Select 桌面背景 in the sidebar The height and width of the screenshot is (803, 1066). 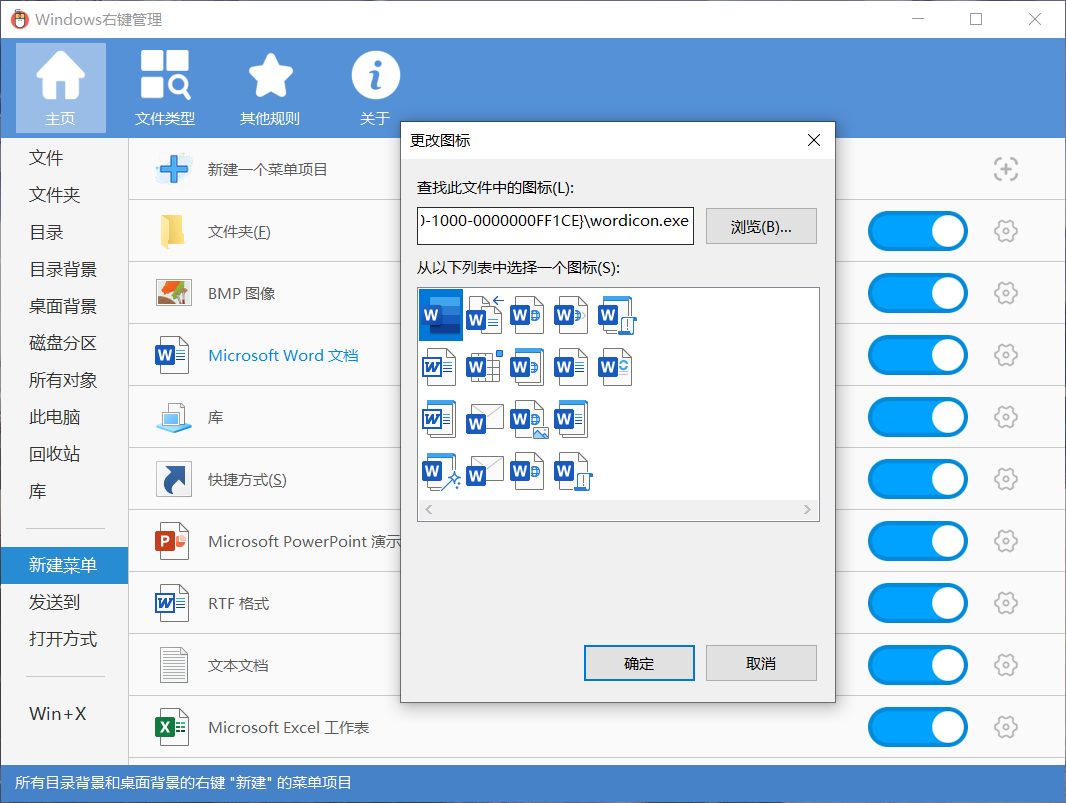coord(63,306)
